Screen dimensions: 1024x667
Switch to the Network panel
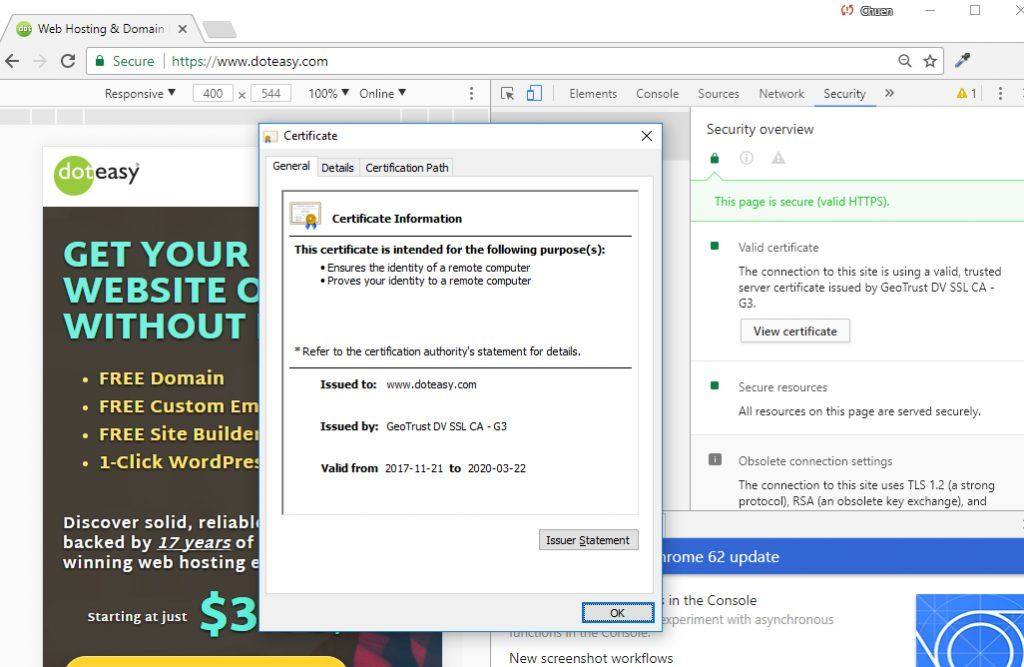tap(781, 93)
